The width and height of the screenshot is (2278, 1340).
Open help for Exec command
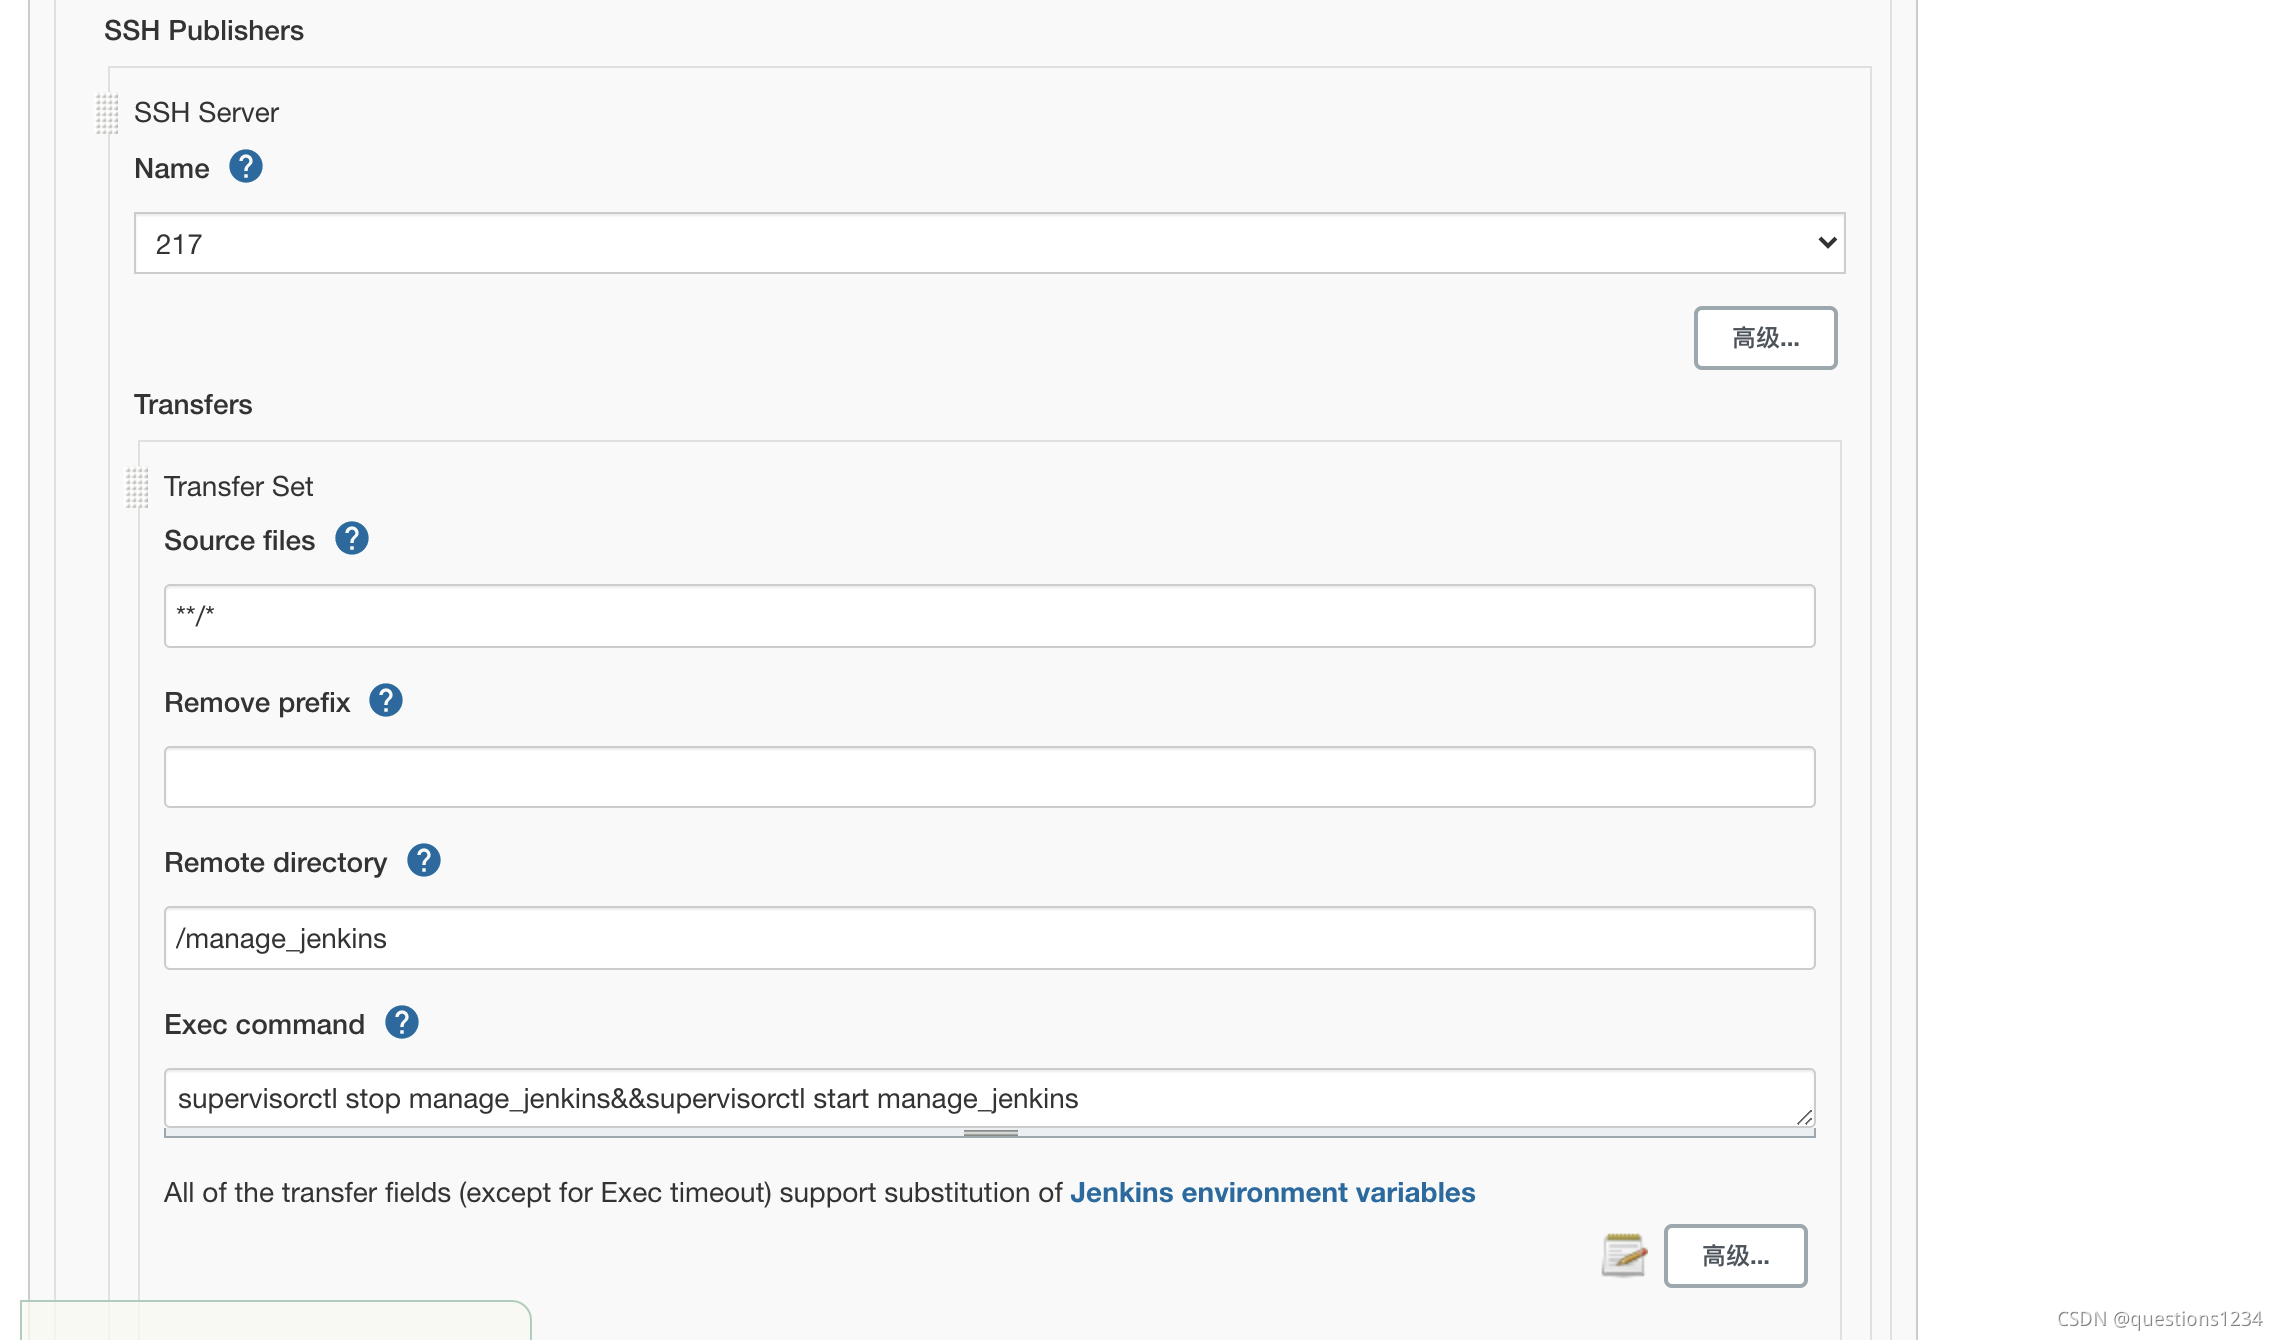[x=401, y=1023]
